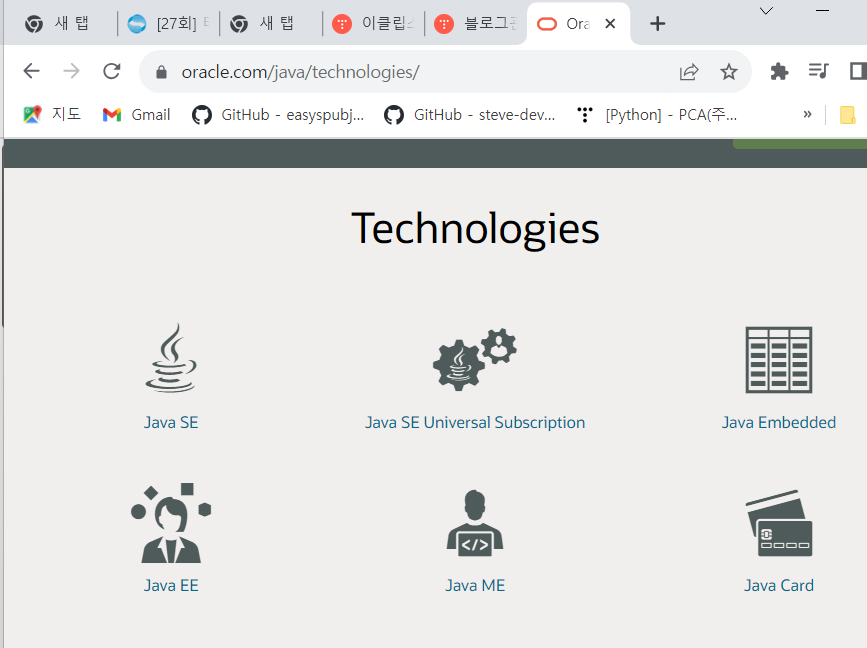Image resolution: width=867 pixels, height=648 pixels.
Task: Click the Technologies heading
Action: pos(475,229)
